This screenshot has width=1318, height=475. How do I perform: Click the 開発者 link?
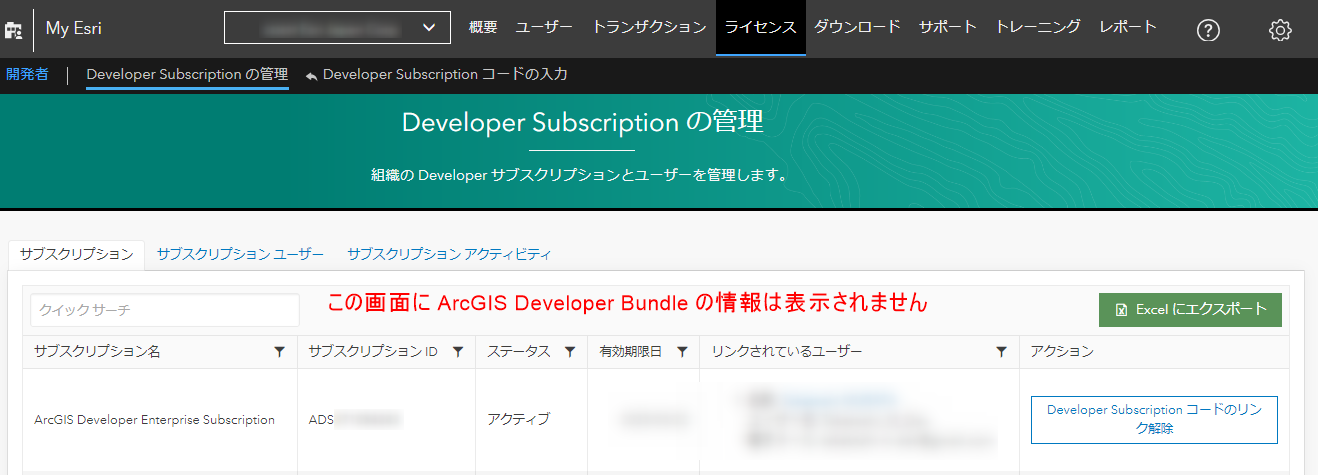[x=27, y=74]
